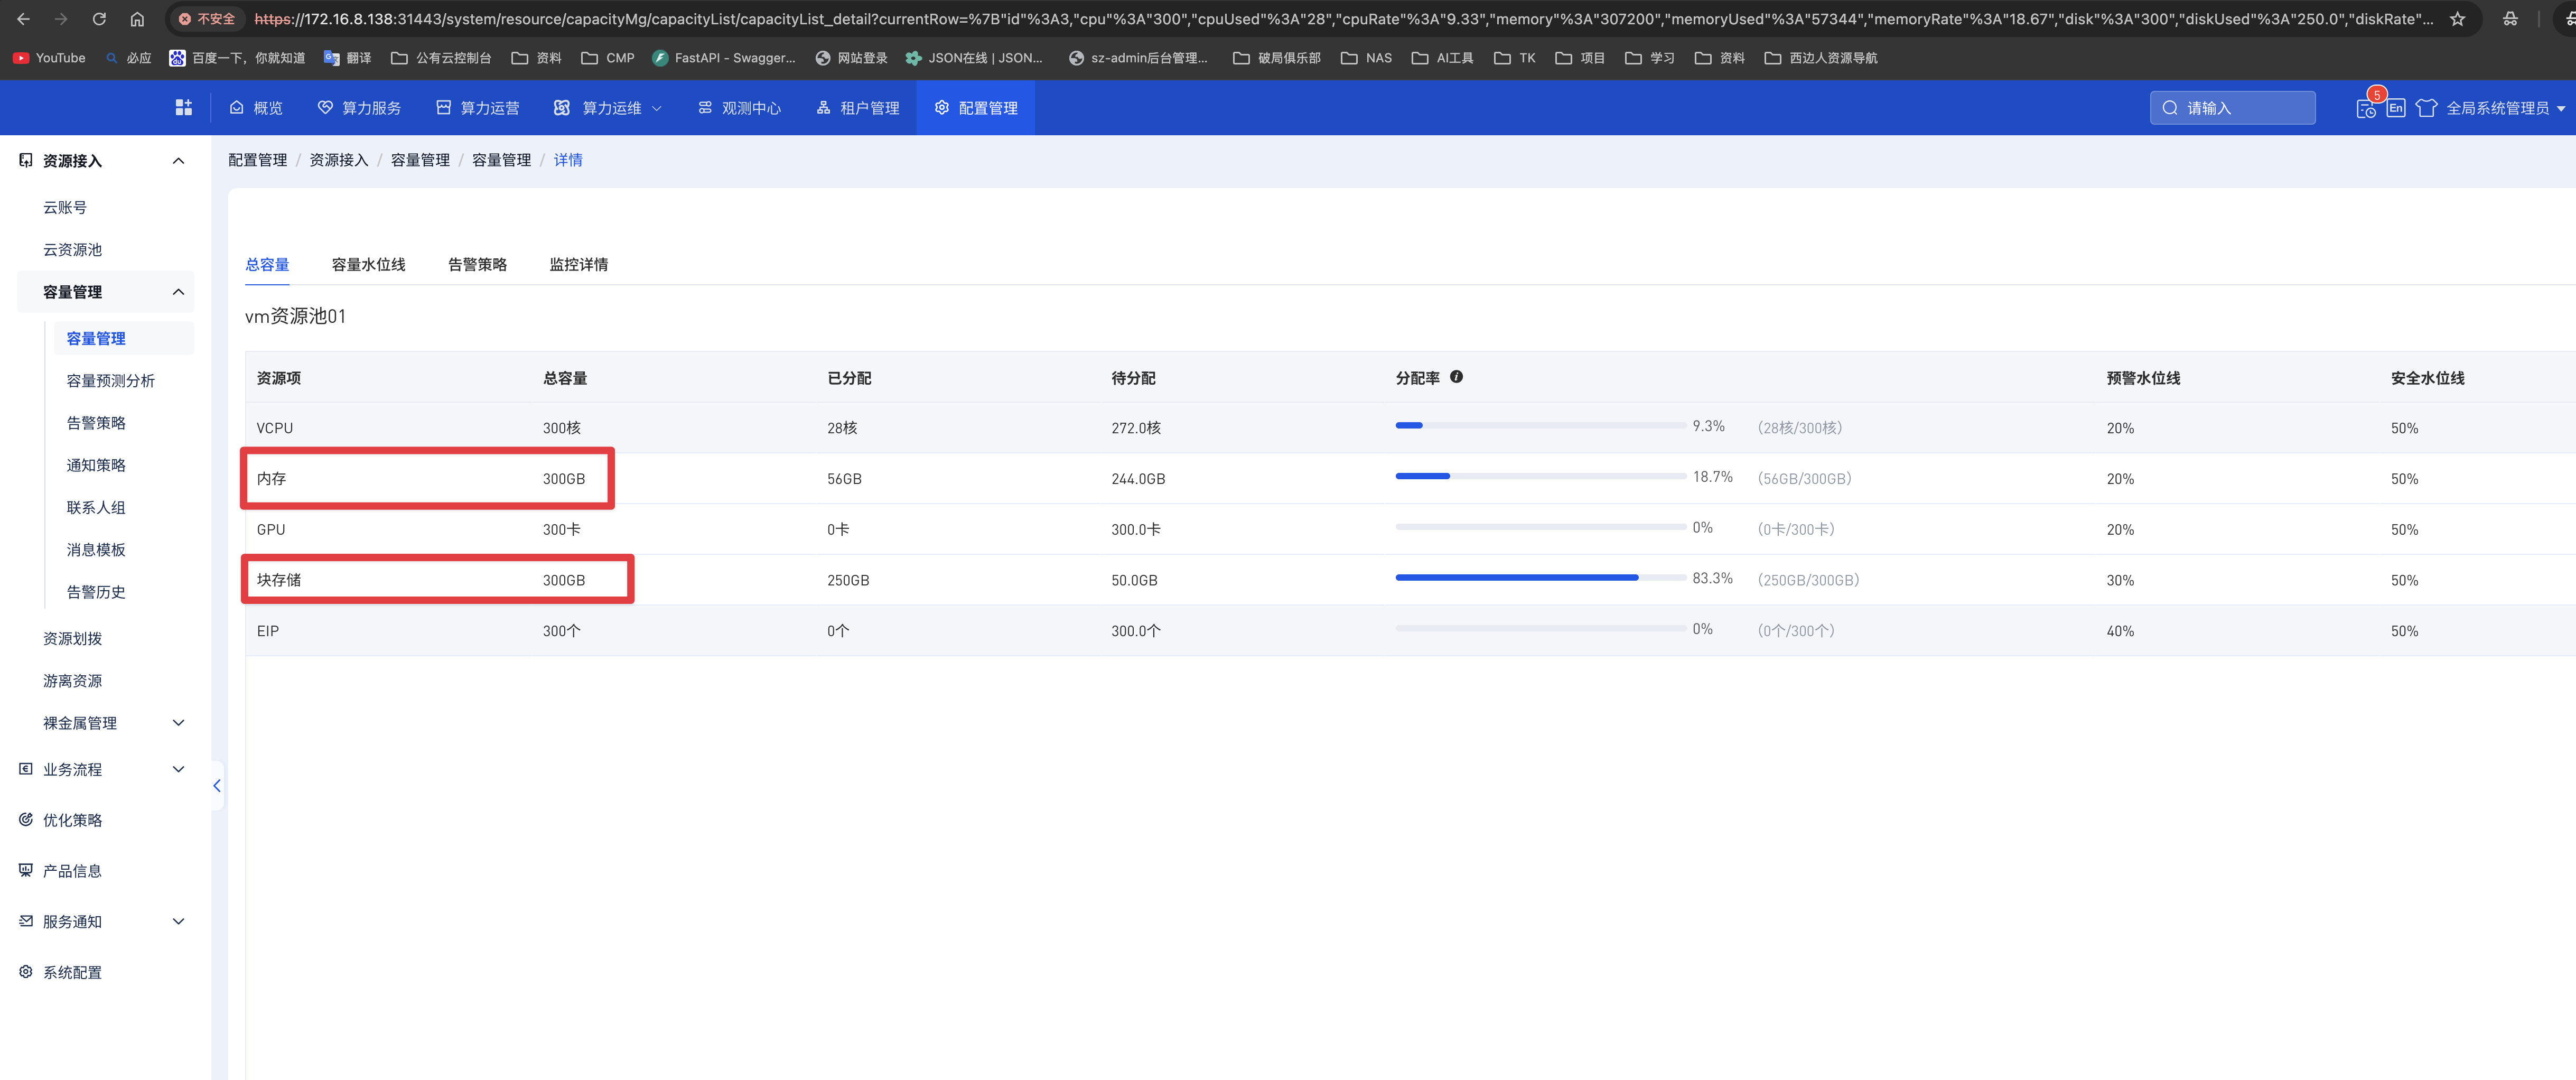Go to the browser home icon
The width and height of the screenshot is (2576, 1080).
point(137,19)
